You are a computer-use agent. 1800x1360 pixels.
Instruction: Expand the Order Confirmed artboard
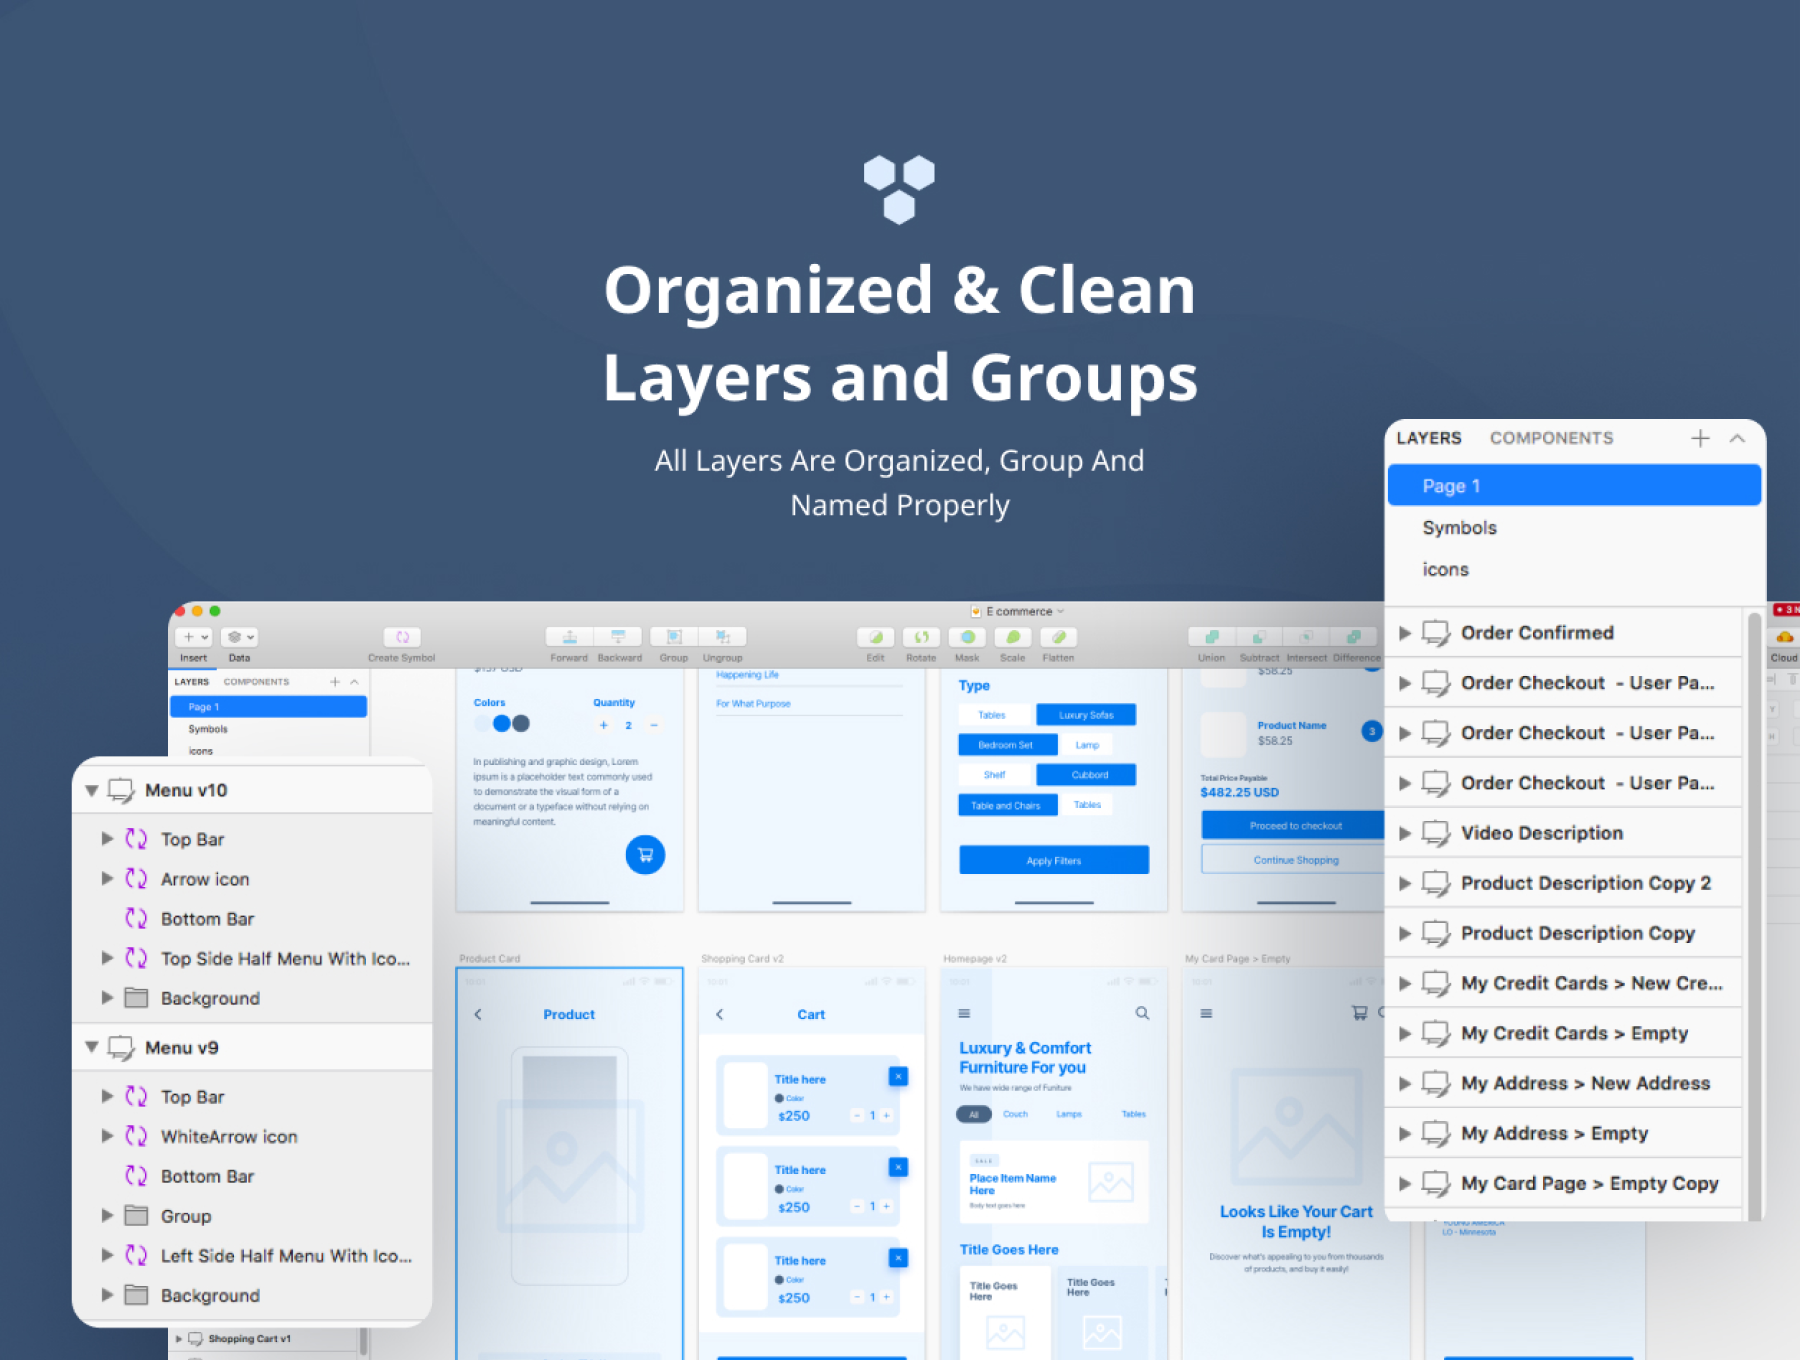pos(1405,633)
